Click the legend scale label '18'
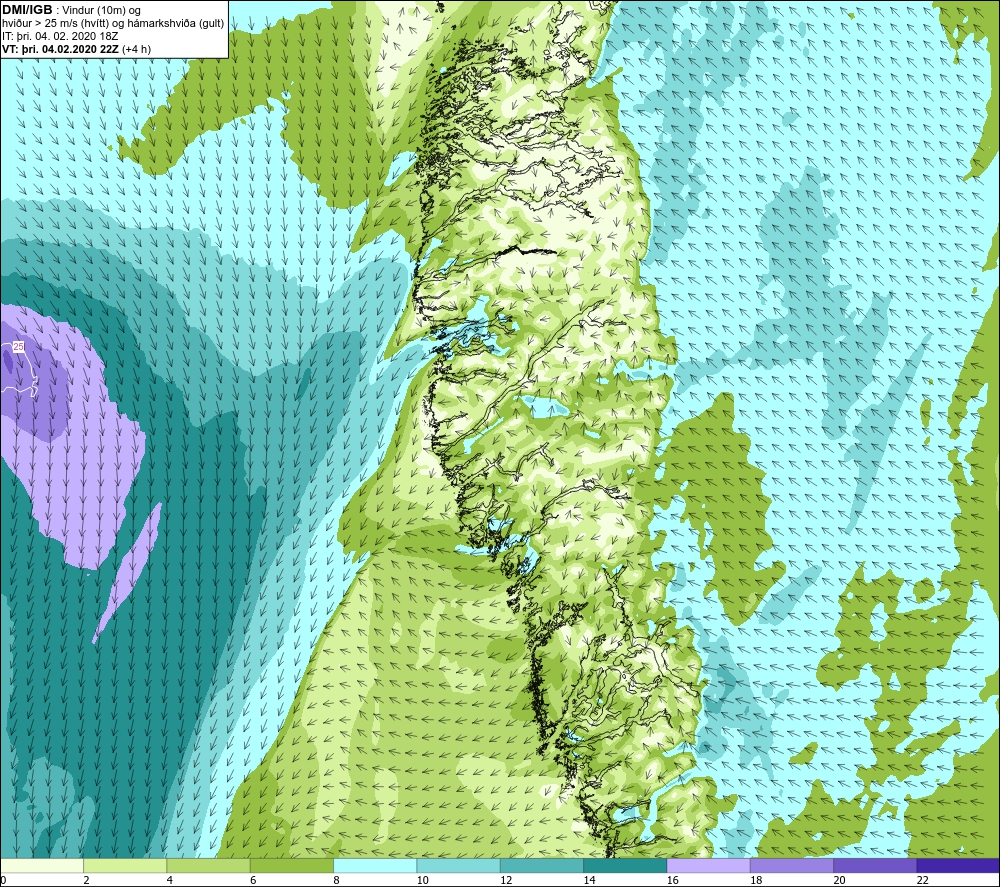 [756, 880]
